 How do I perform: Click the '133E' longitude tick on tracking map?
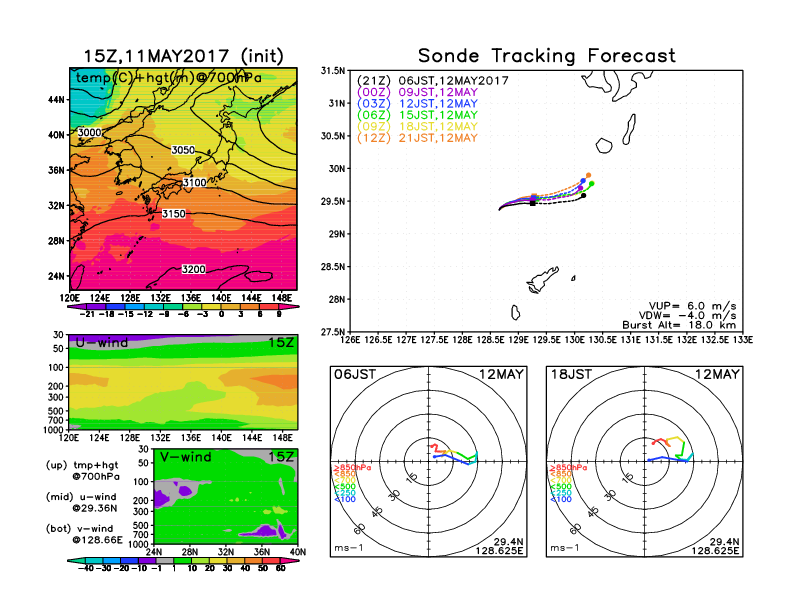point(743,340)
